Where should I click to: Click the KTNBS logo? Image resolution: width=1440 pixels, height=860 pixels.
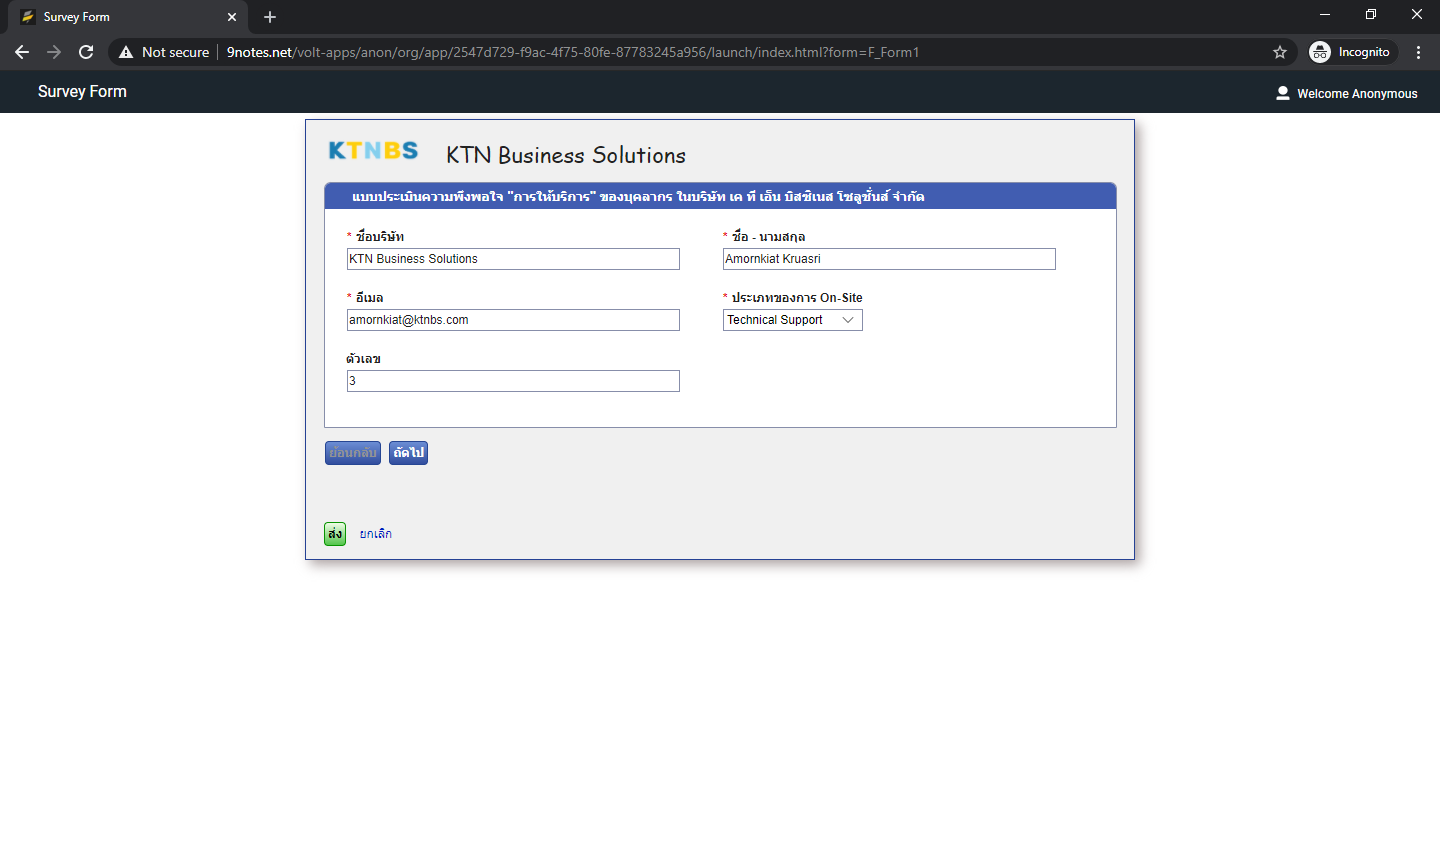tap(373, 150)
